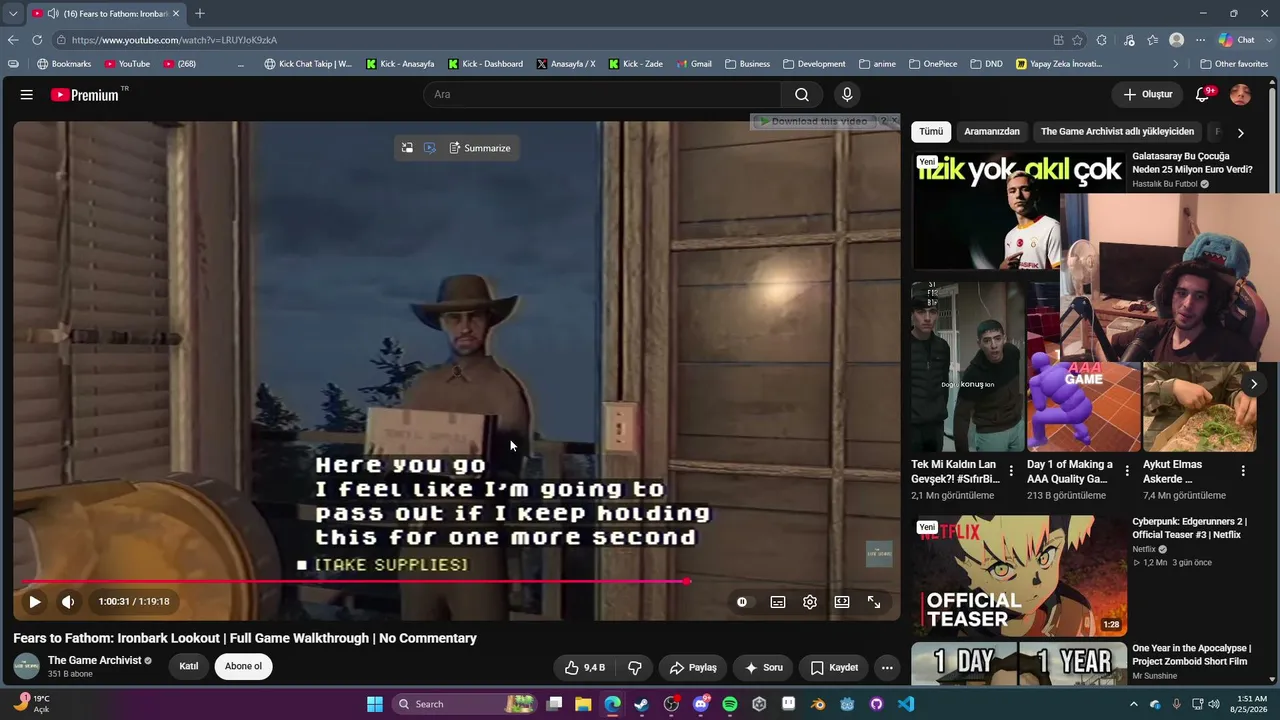
Task: Click Oluştur create button
Action: 1147,95
